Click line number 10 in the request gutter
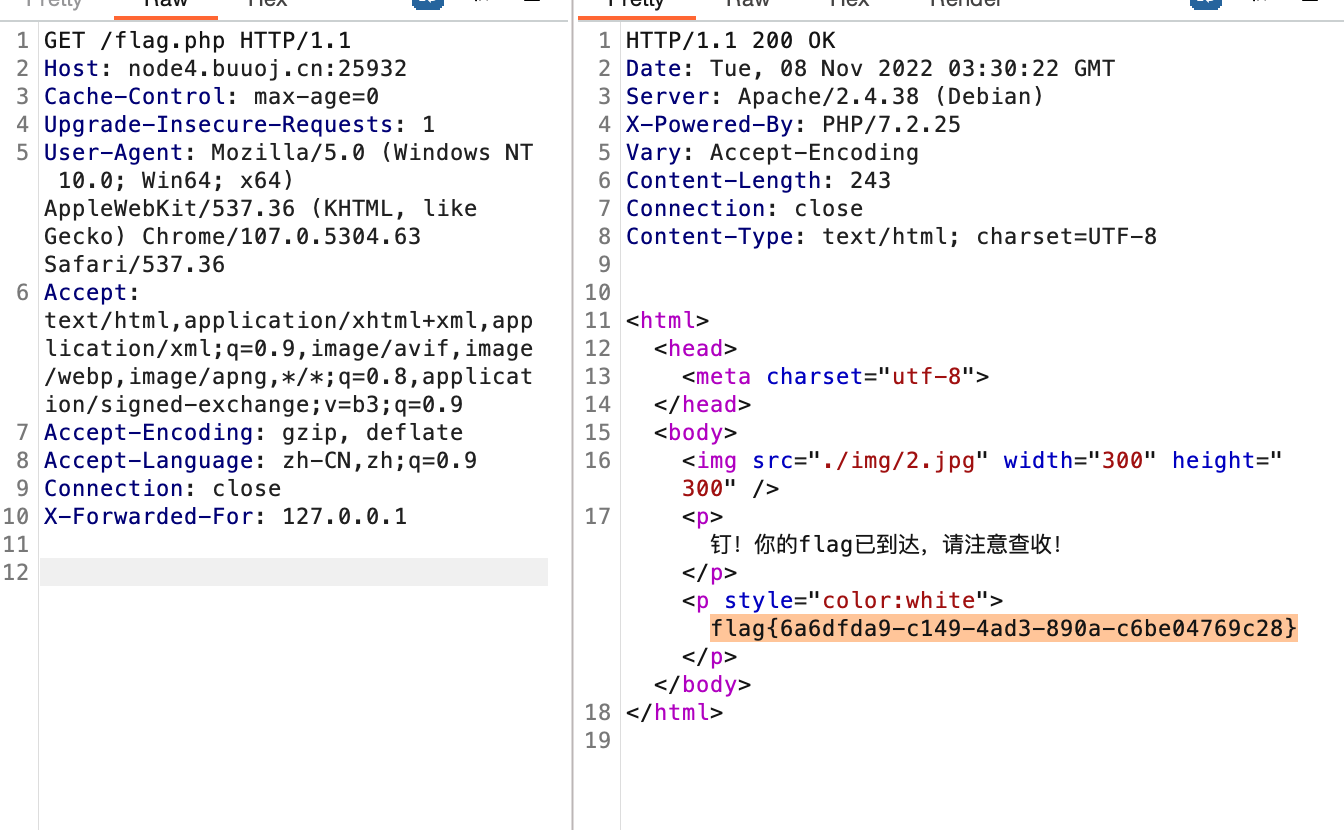 pos(16,517)
